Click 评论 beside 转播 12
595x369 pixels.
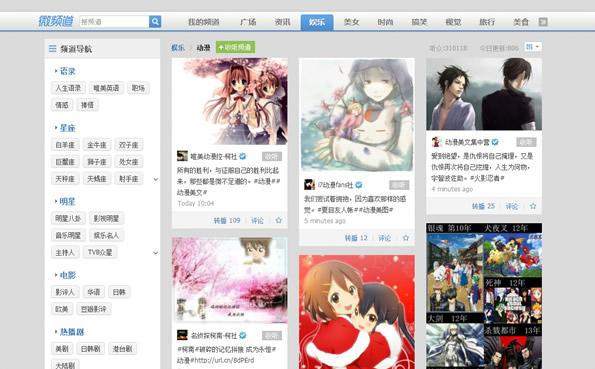point(384,238)
